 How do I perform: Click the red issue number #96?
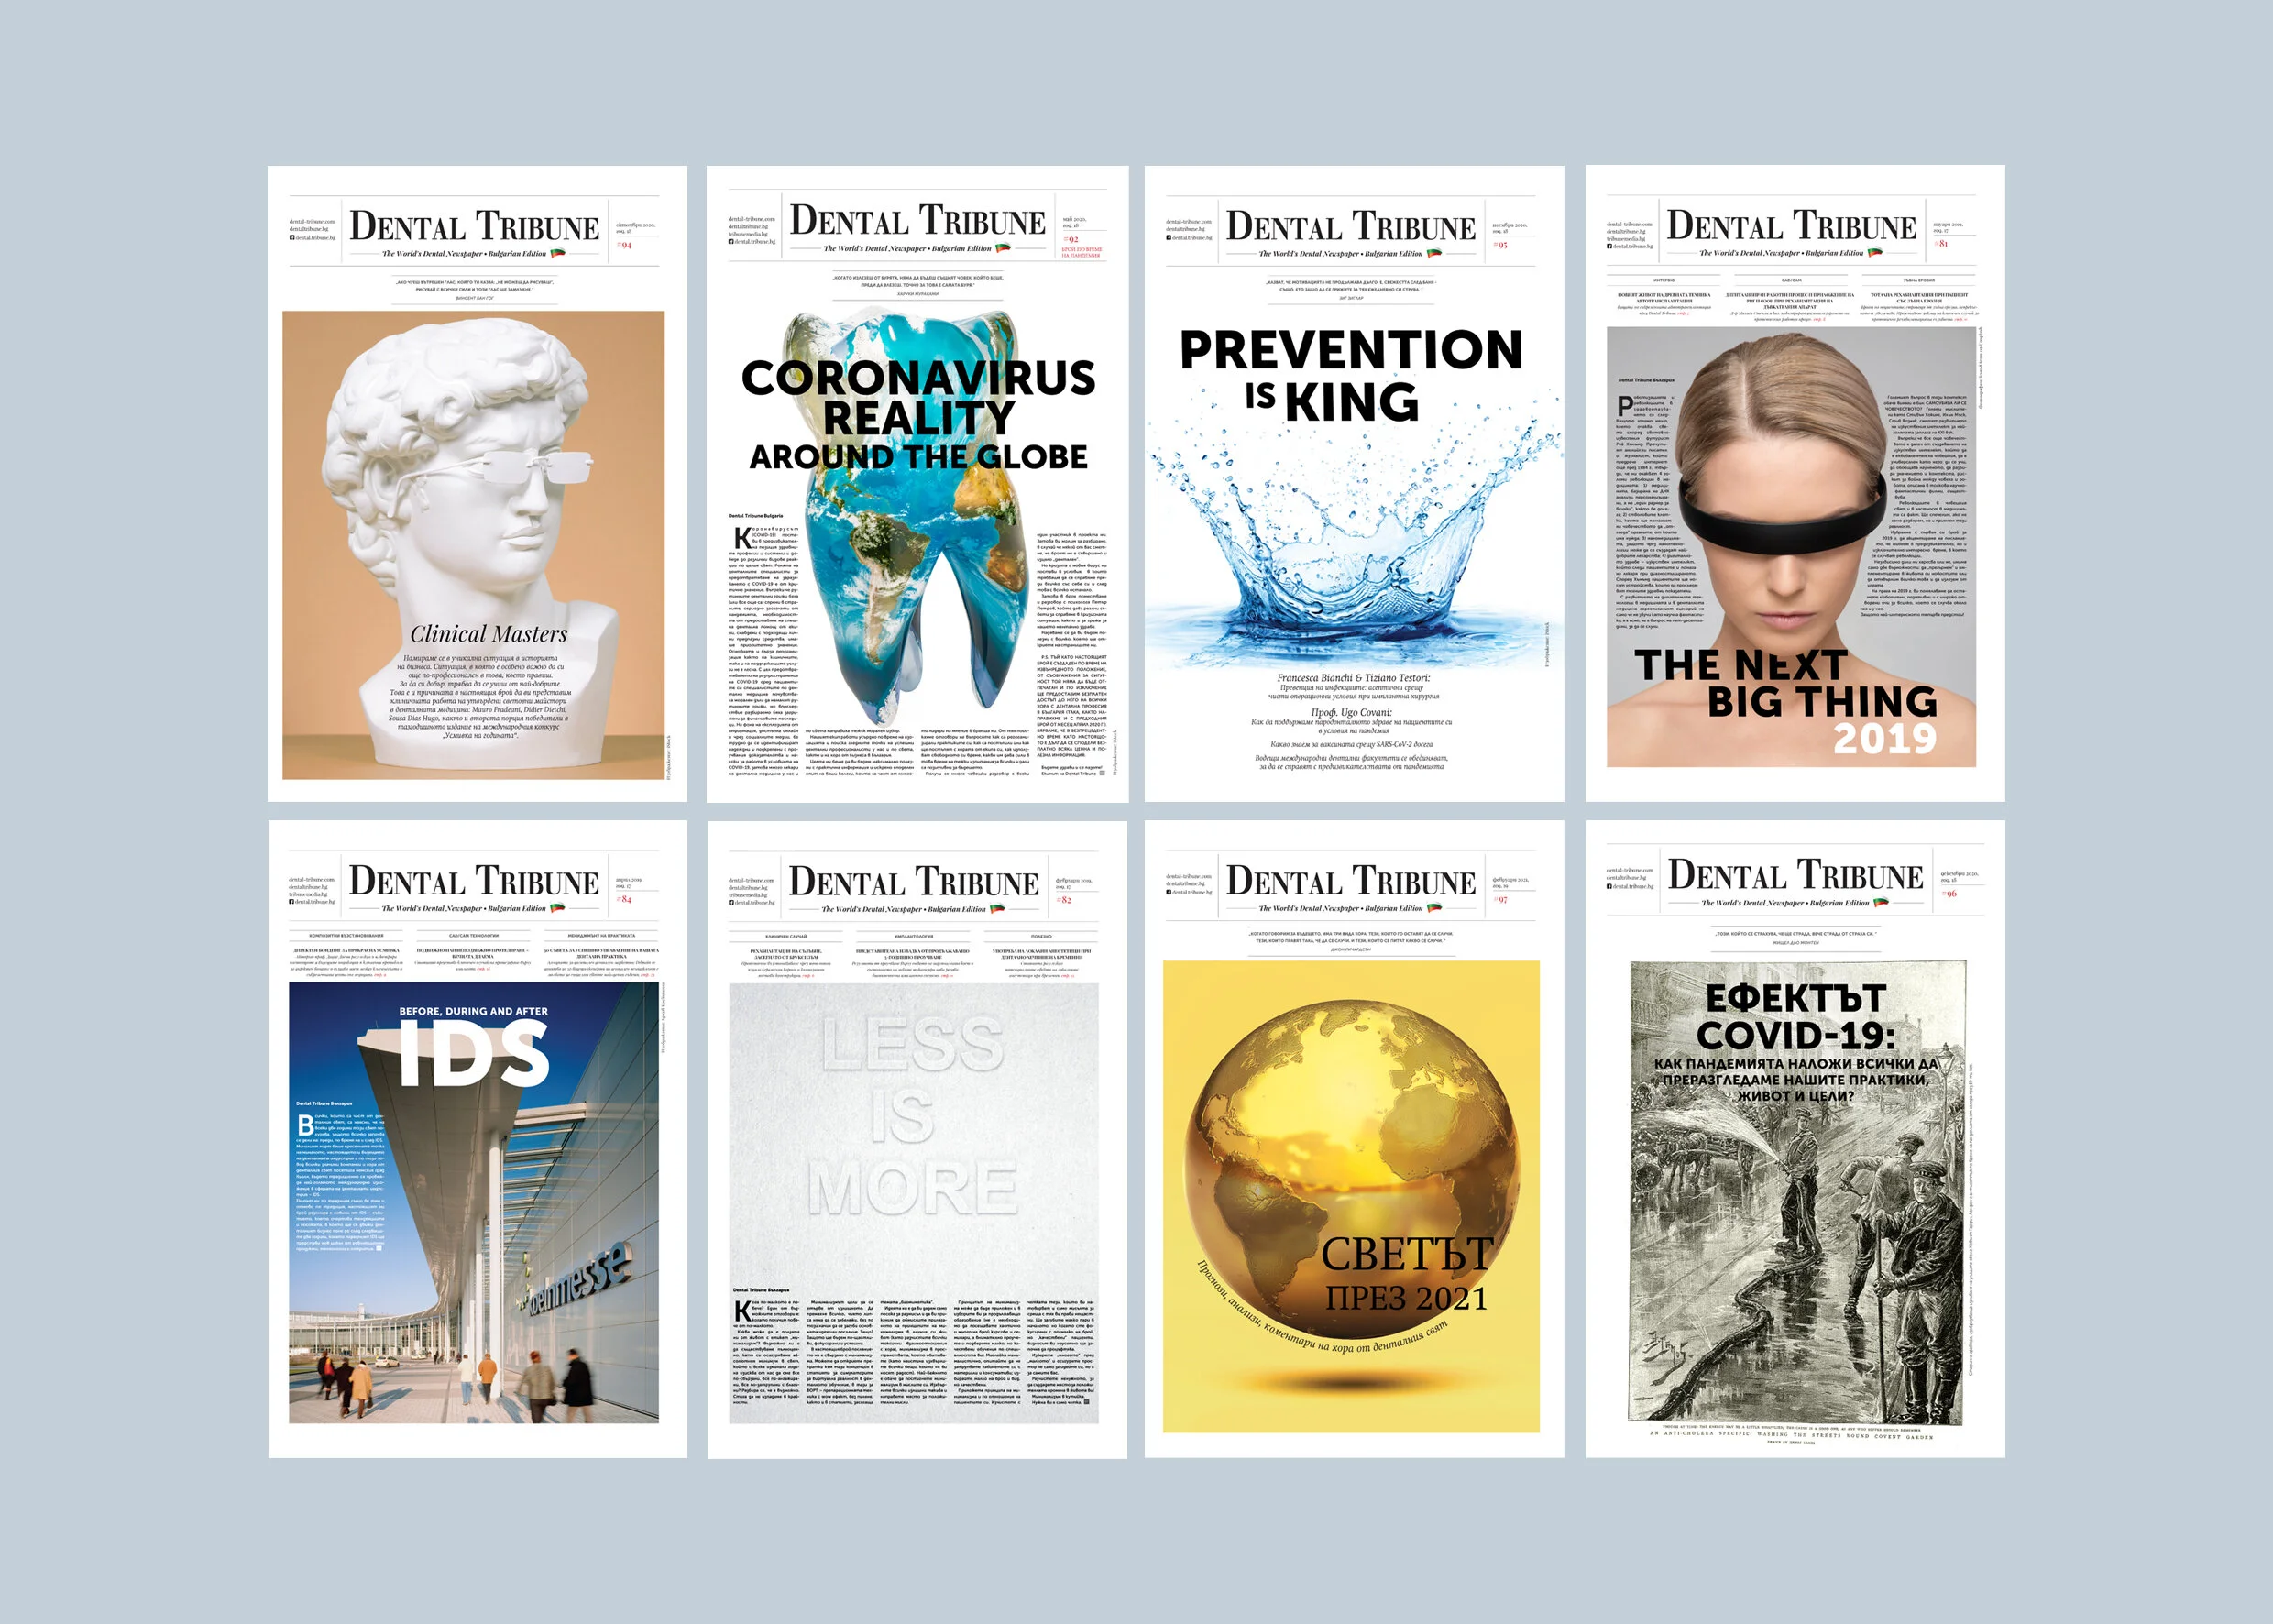click(1949, 894)
